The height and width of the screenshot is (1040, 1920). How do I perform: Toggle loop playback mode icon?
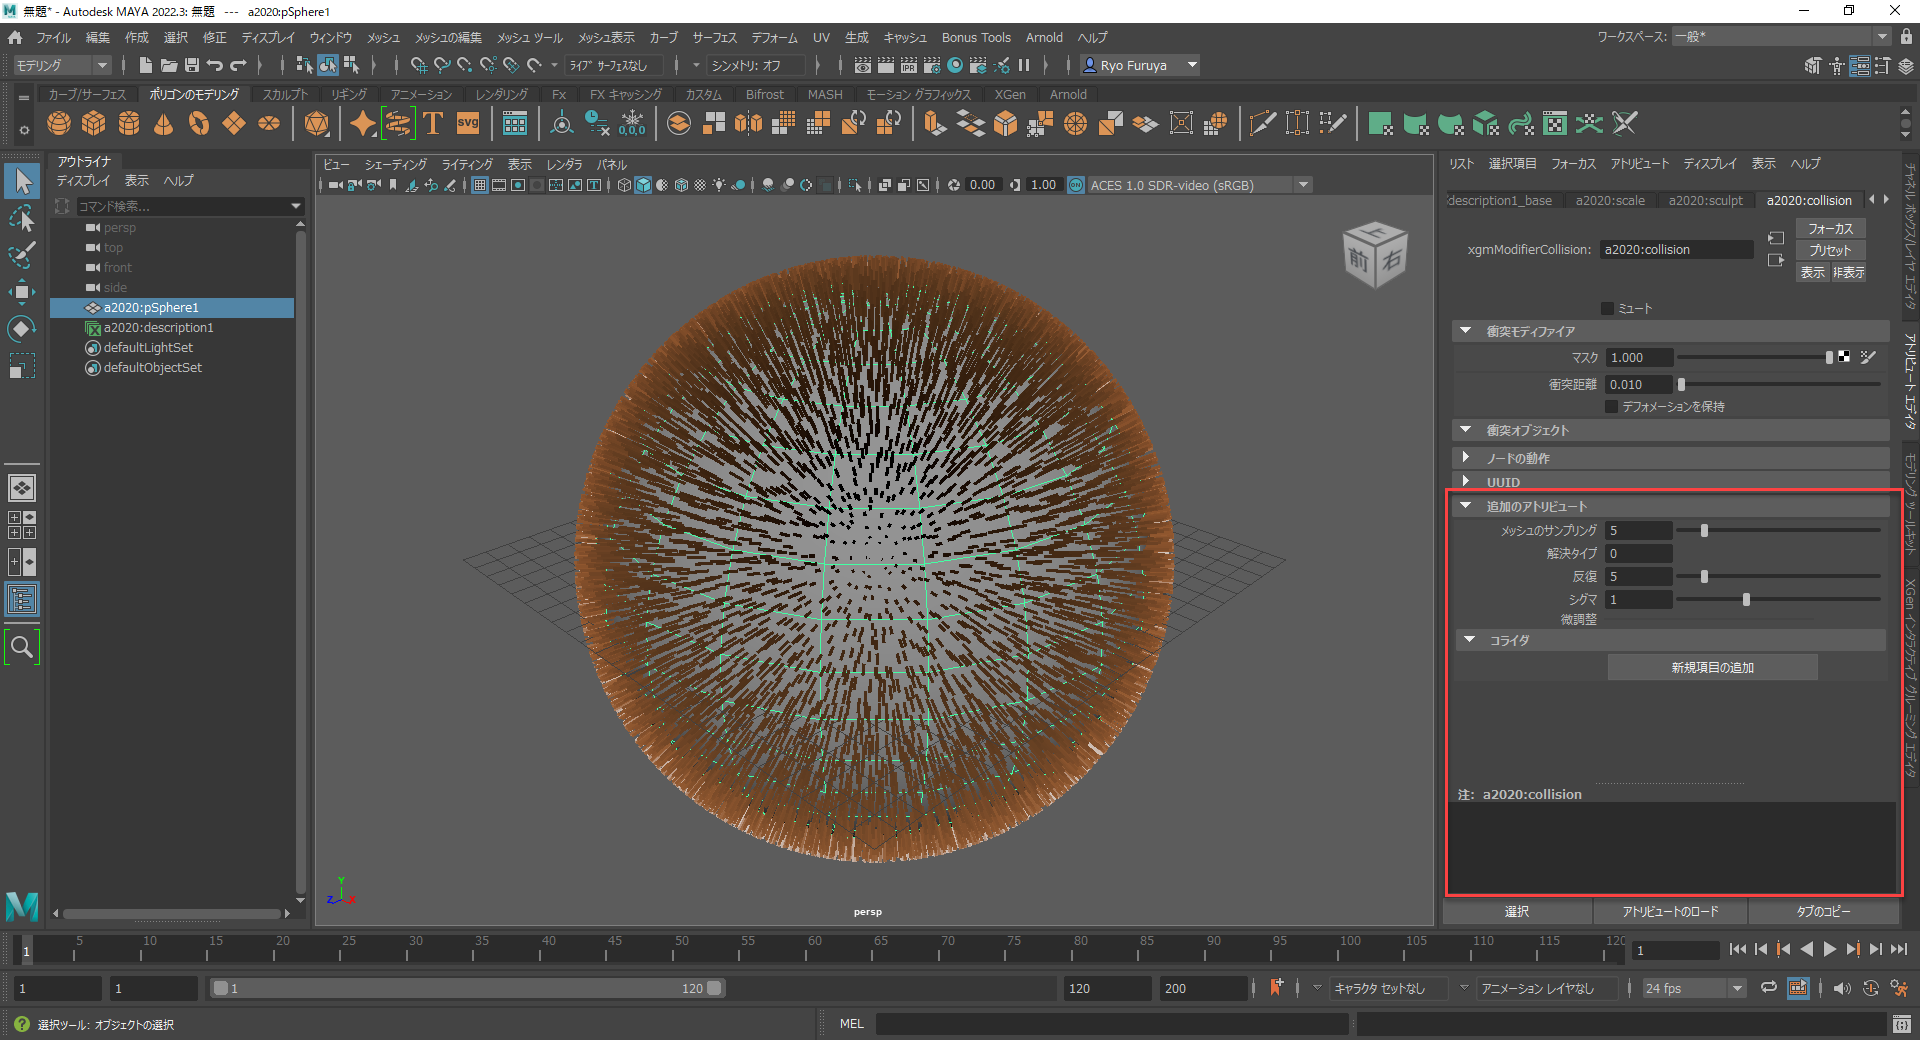pos(1769,987)
